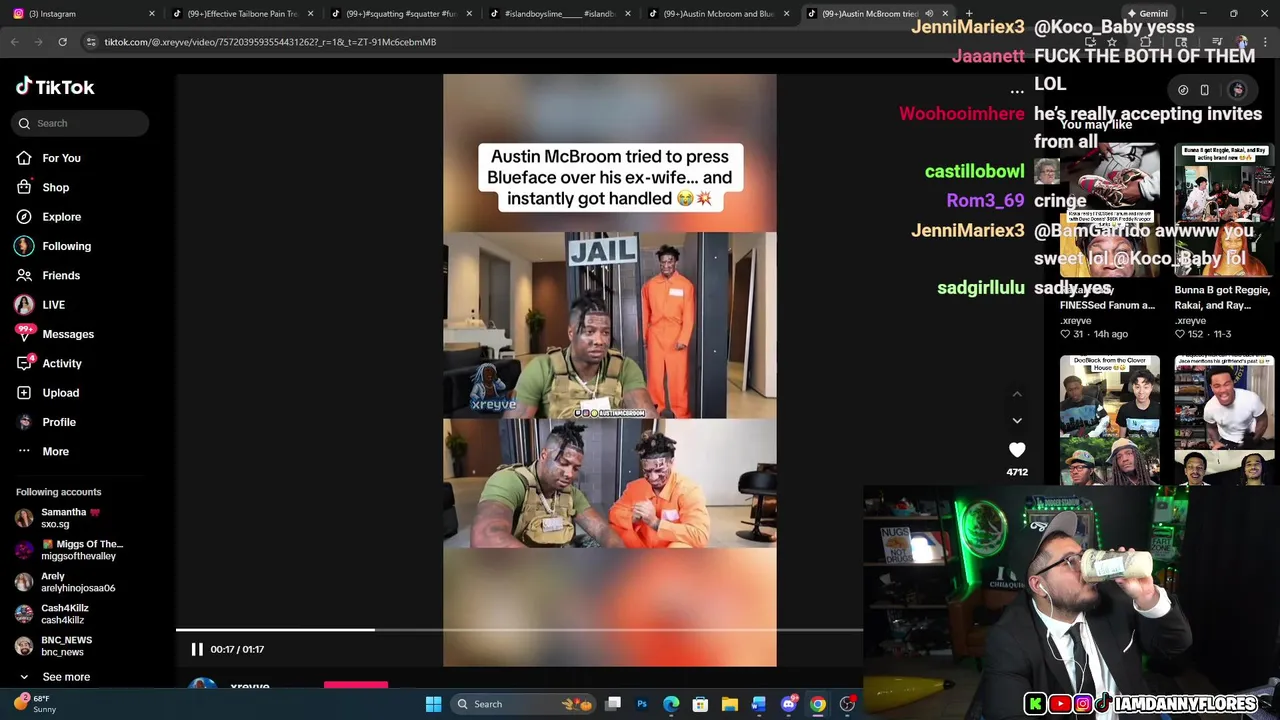The width and height of the screenshot is (1280, 720).
Task: Open Messages in the sidebar
Action: point(67,334)
